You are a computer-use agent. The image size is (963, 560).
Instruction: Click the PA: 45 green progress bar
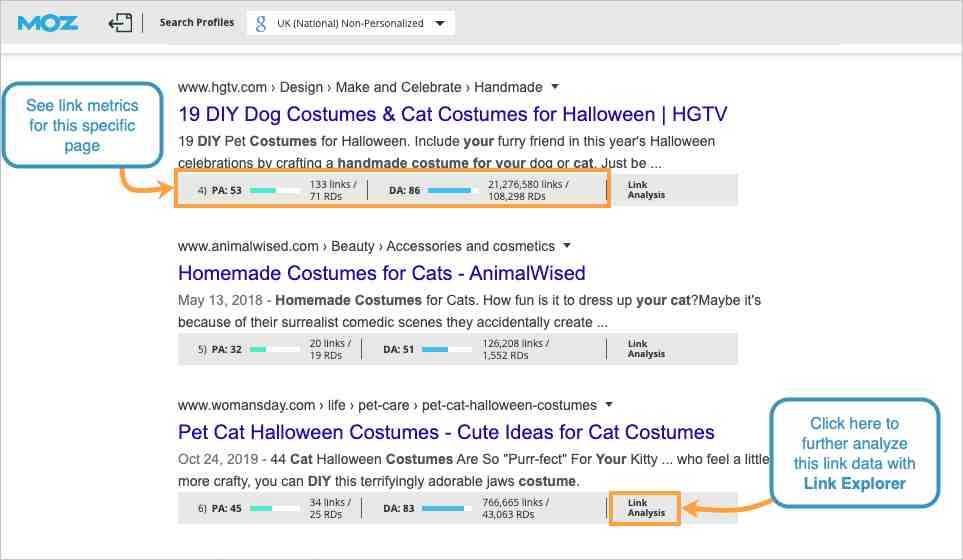275,508
